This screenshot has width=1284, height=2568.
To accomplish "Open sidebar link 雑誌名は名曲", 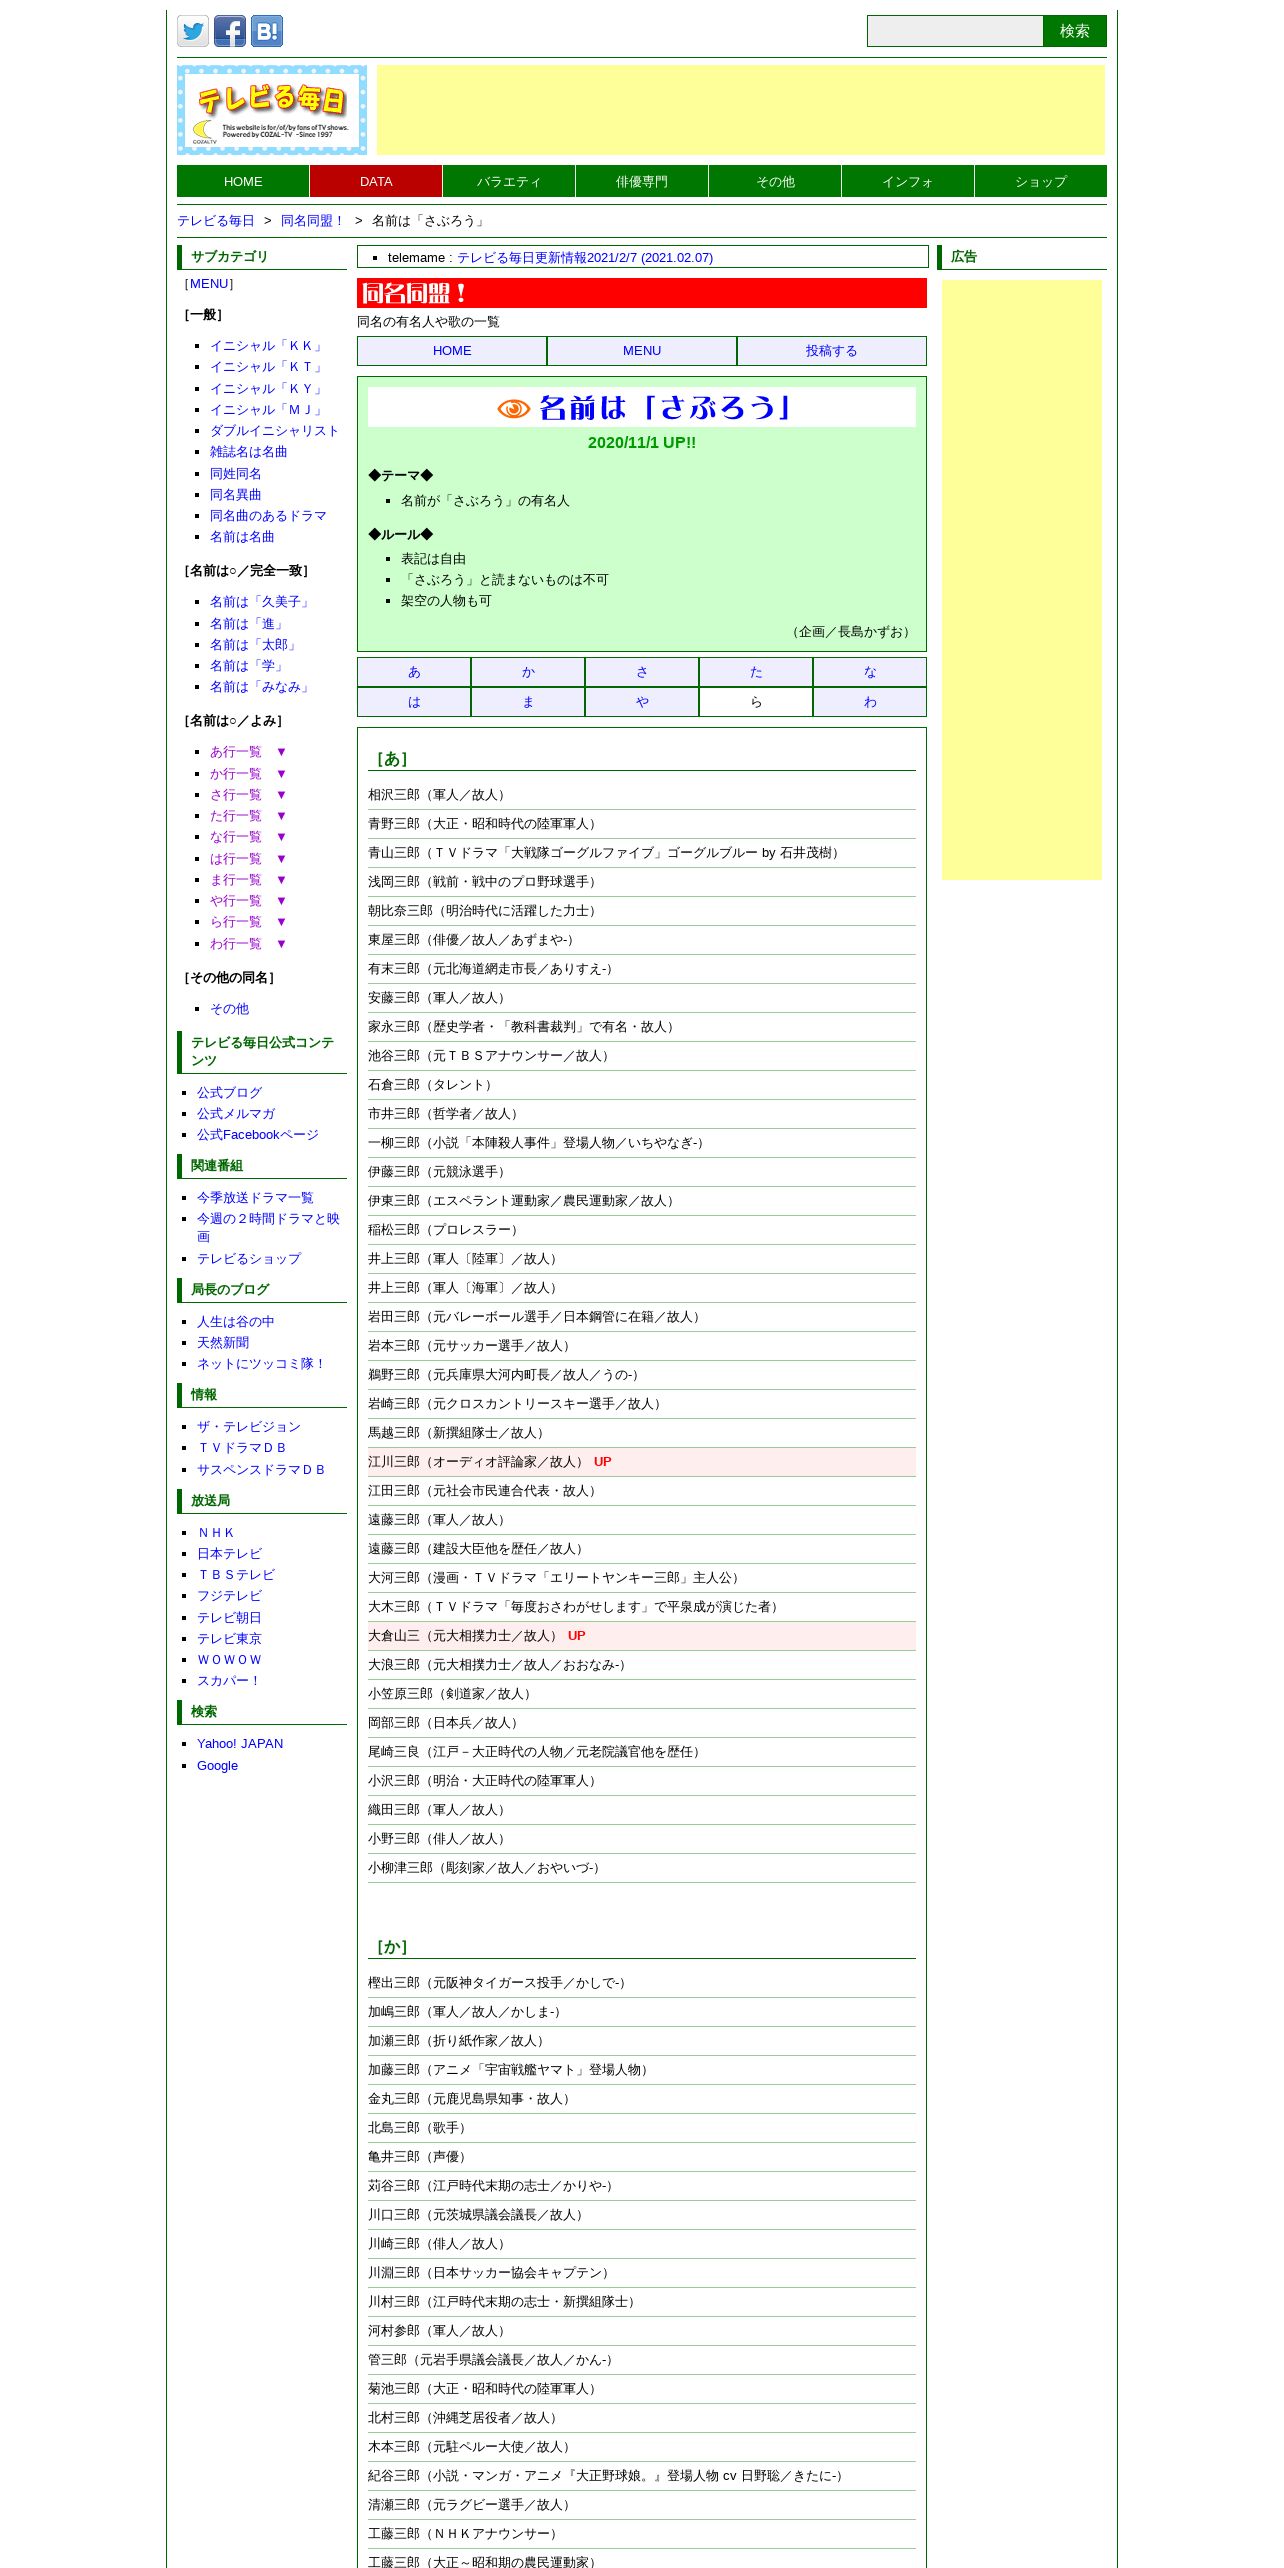I will [248, 452].
